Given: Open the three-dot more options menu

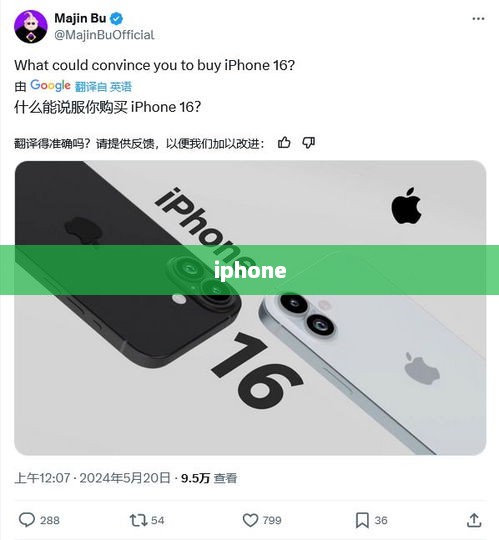Looking at the screenshot, I should pyautogui.click(x=478, y=19).
